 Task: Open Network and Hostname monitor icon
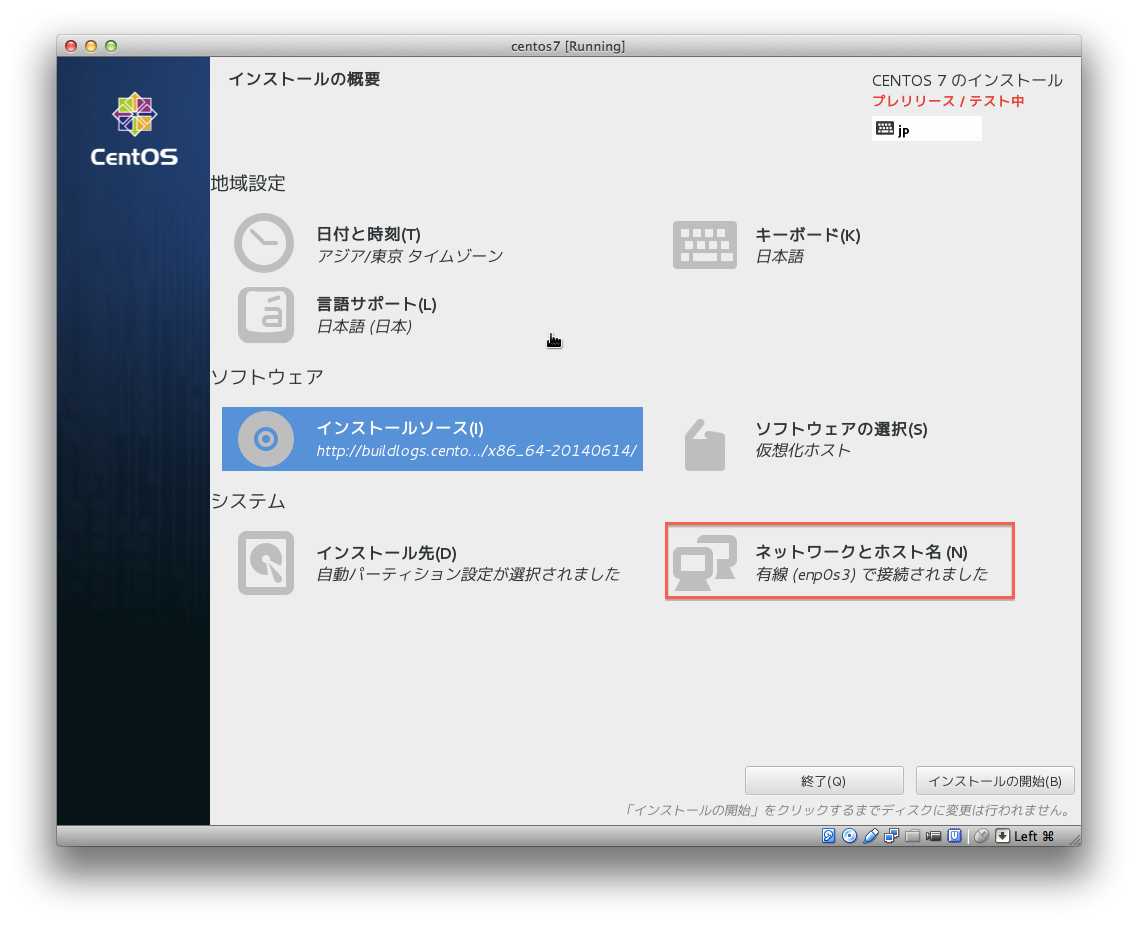click(x=705, y=562)
